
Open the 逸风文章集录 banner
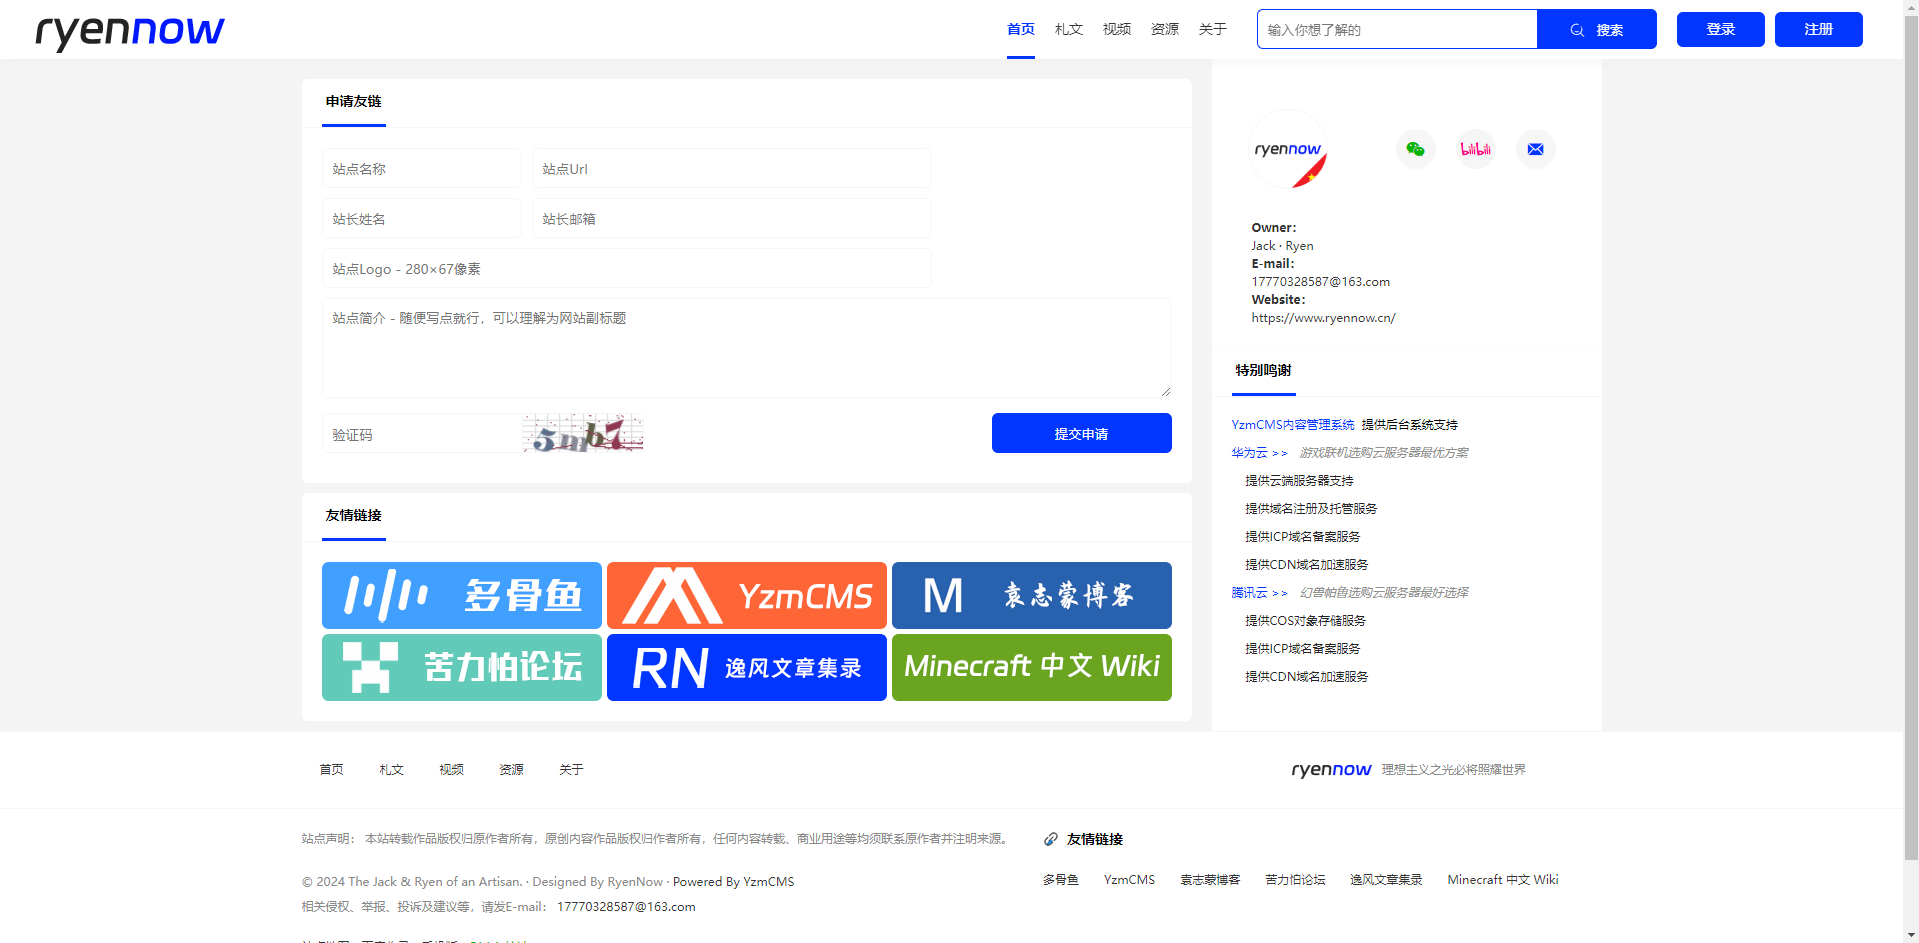747,667
